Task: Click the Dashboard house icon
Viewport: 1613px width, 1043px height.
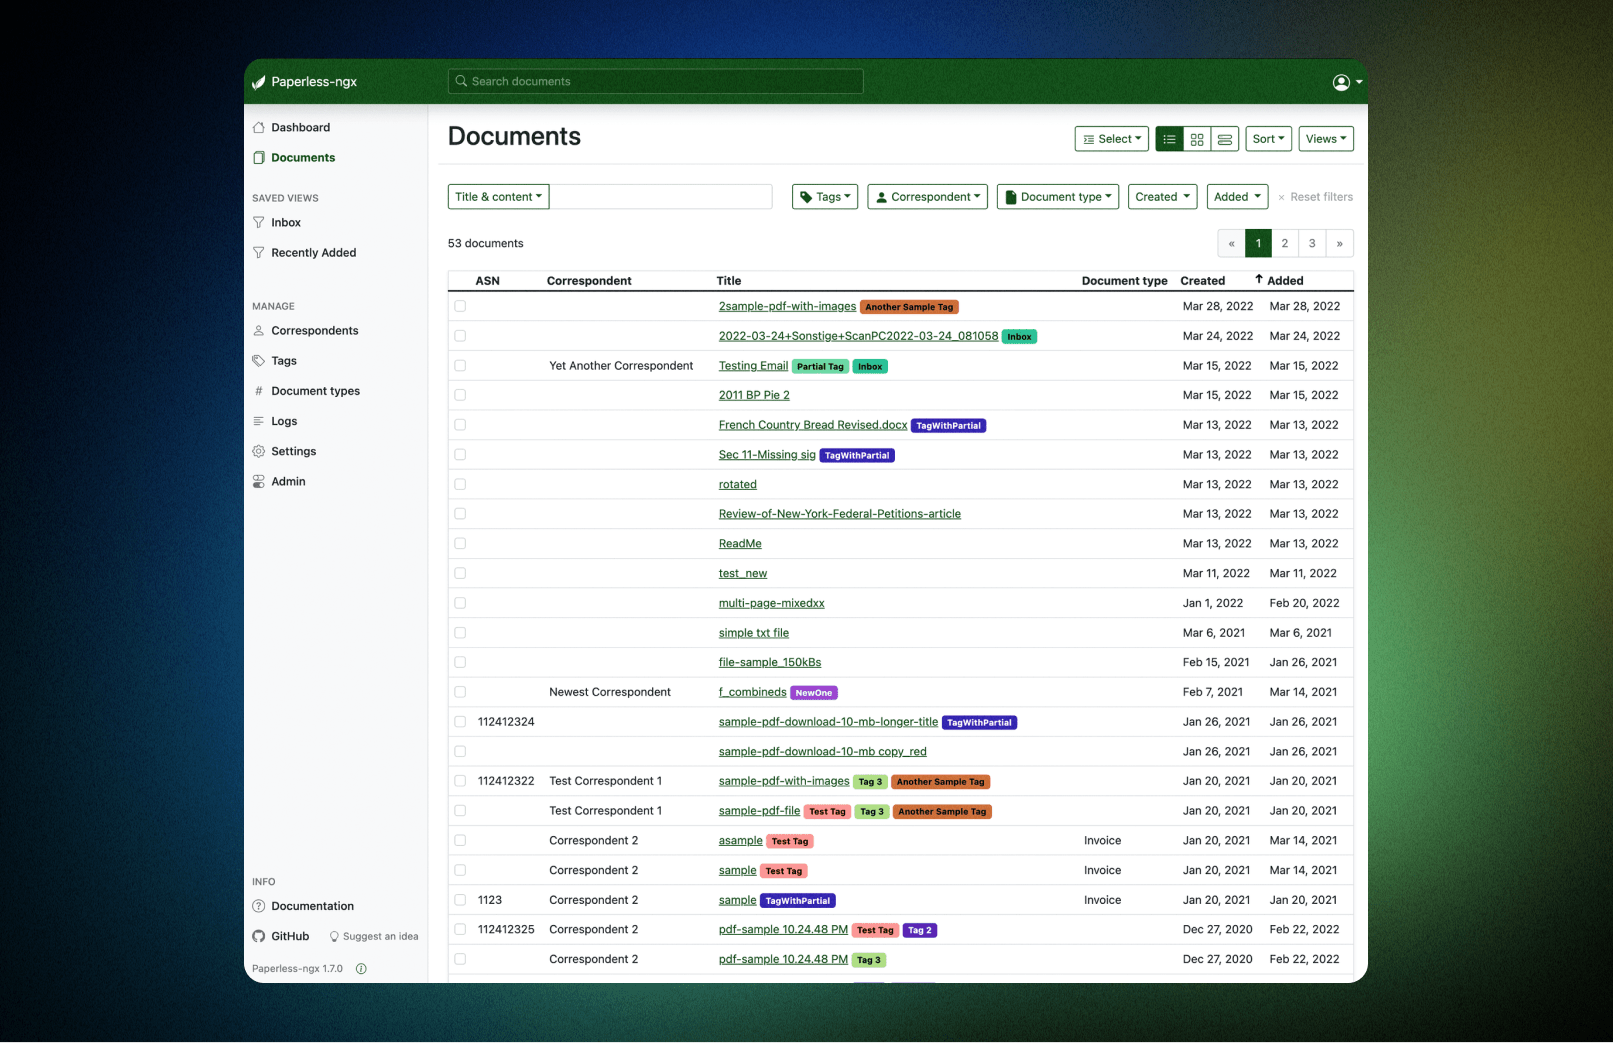Action: [259, 127]
